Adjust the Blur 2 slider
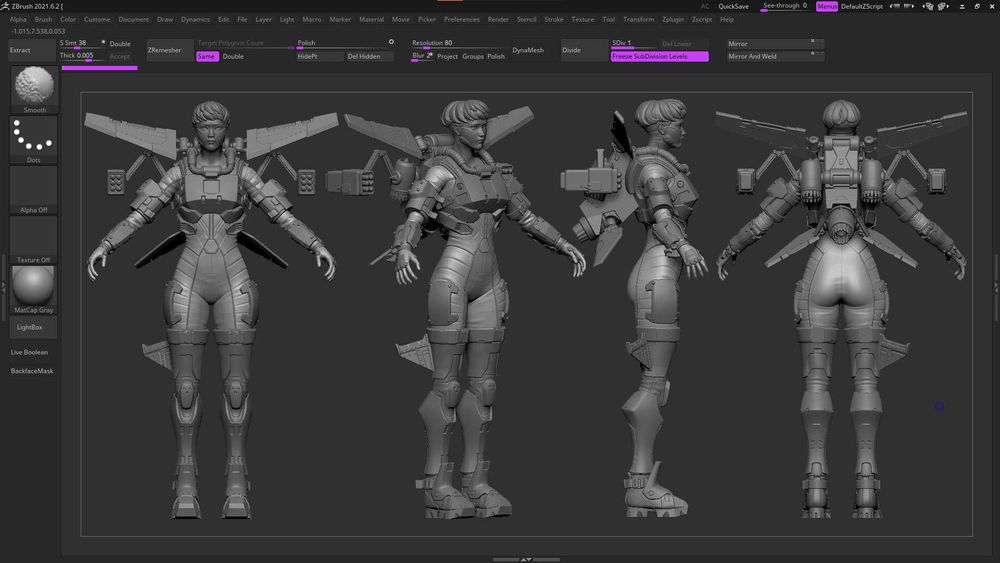The image size is (1000, 563). click(422, 56)
